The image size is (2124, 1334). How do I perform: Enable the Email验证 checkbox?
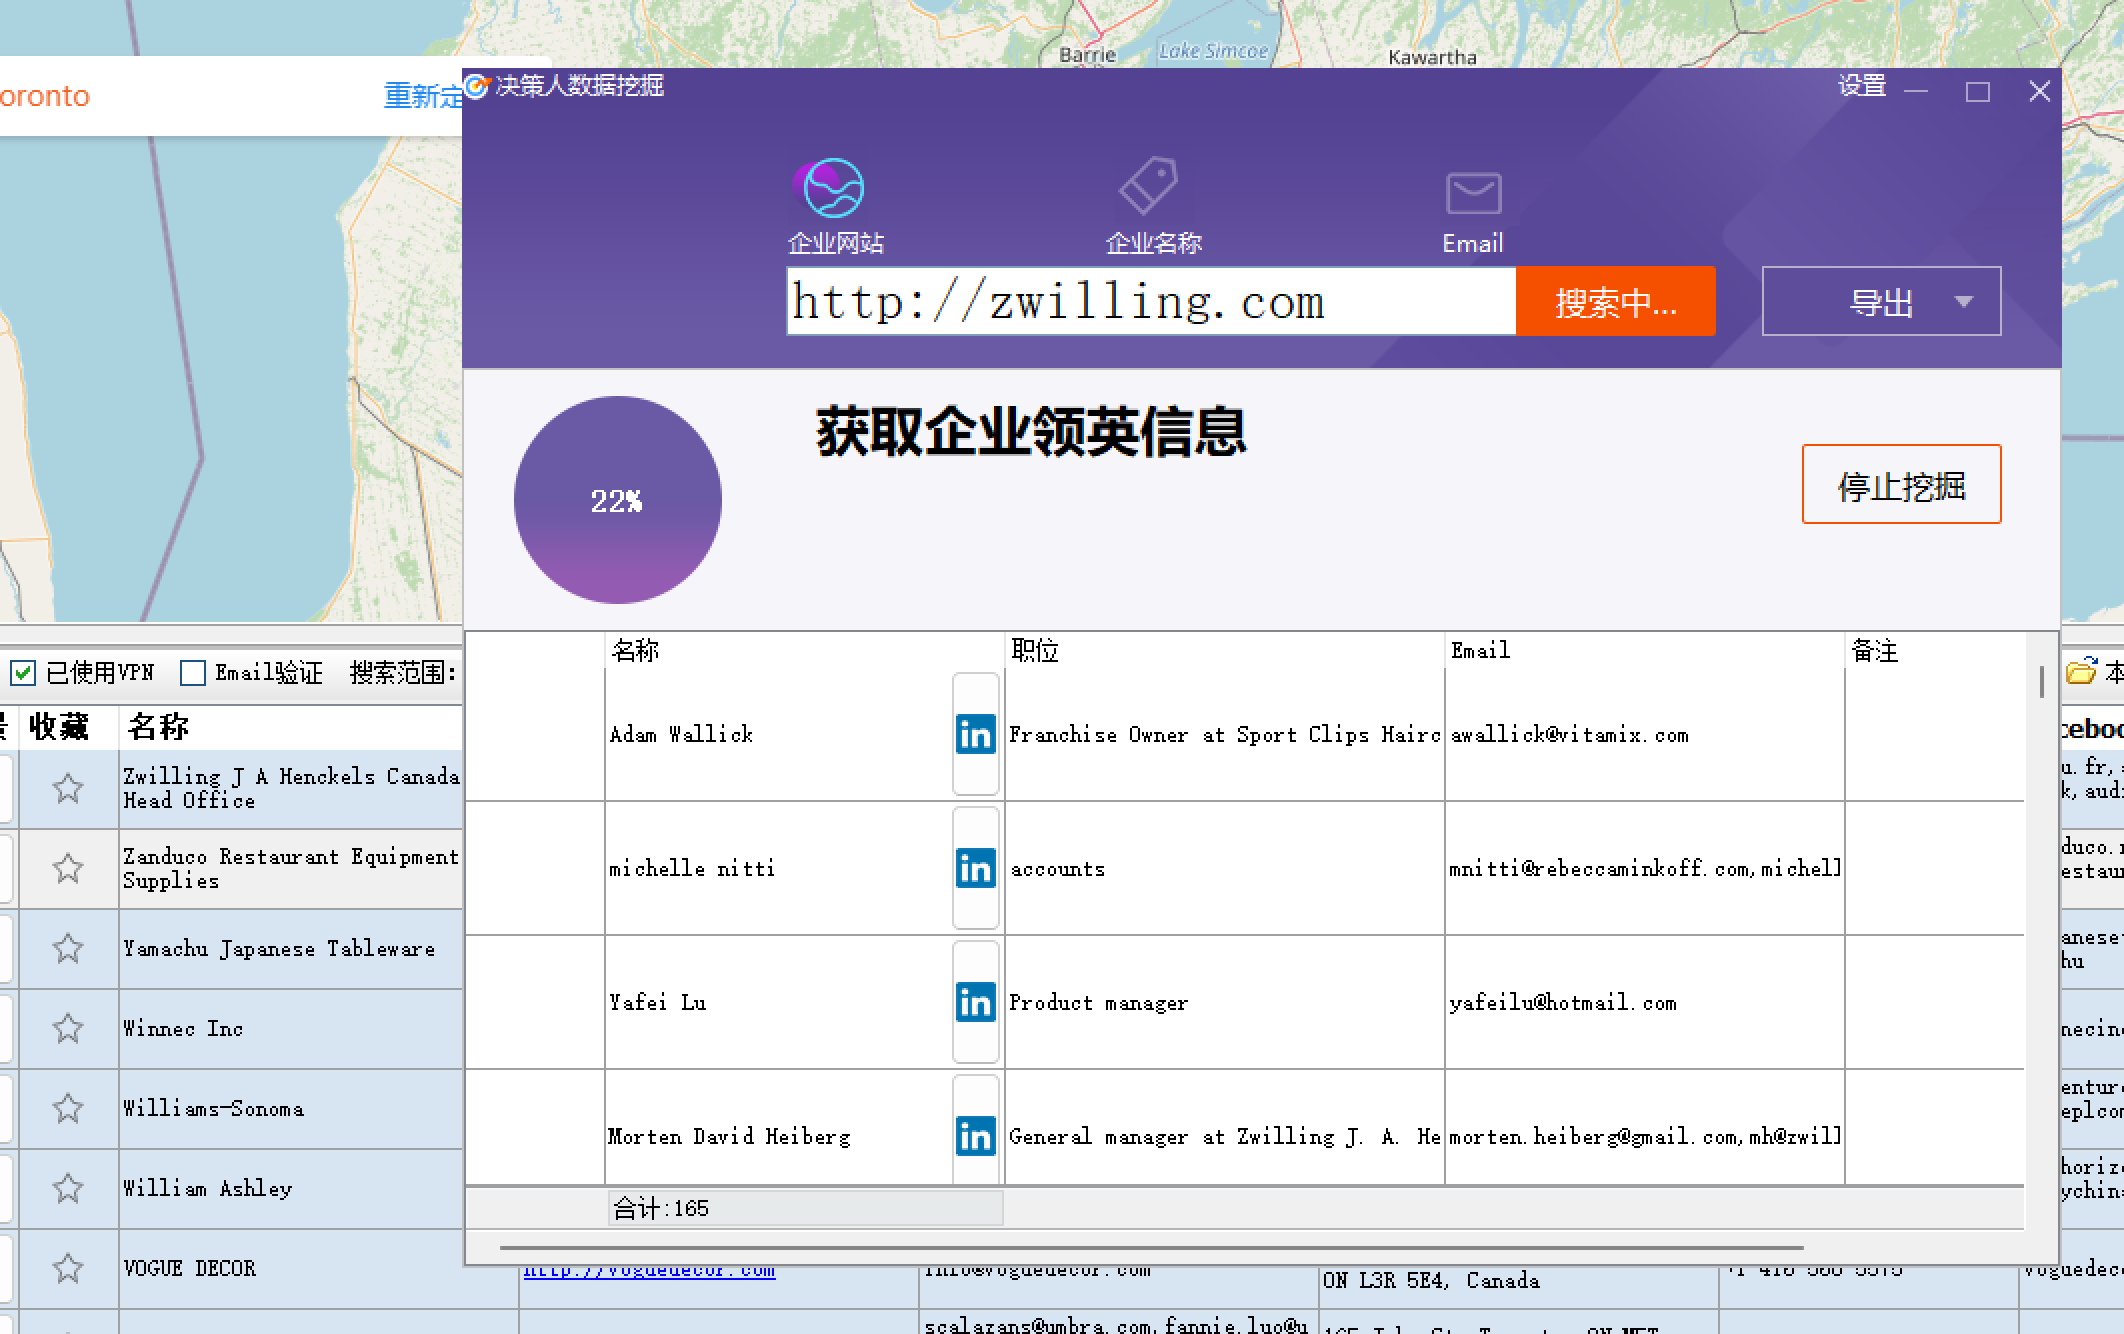tap(193, 673)
